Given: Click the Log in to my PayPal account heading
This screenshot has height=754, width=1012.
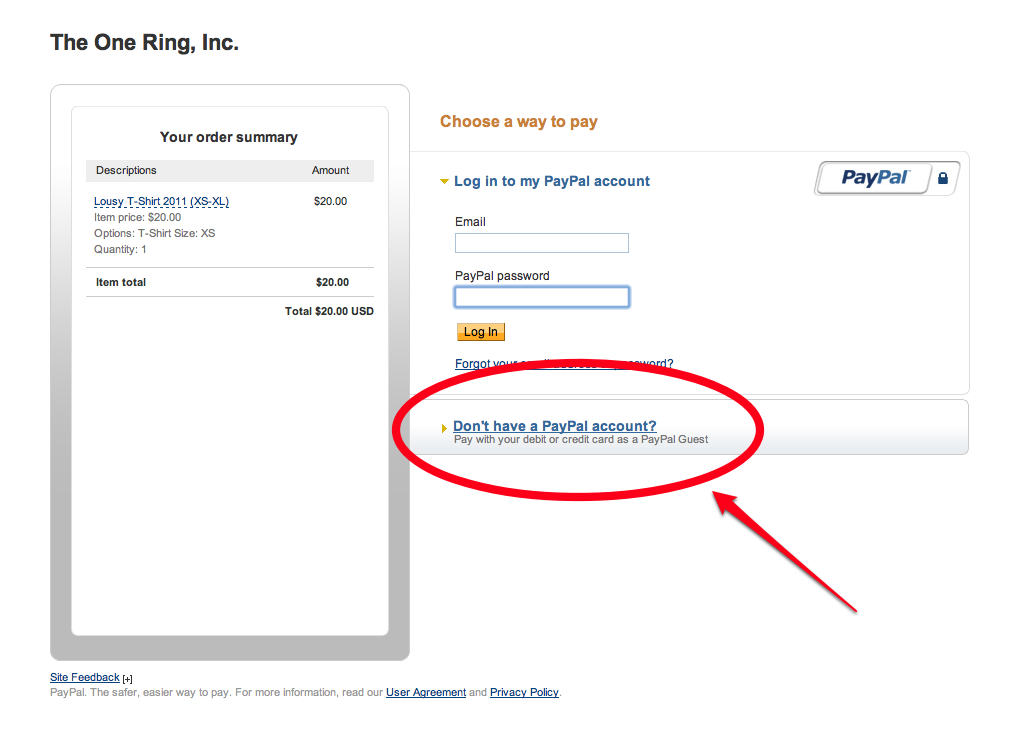Looking at the screenshot, I should coord(552,181).
